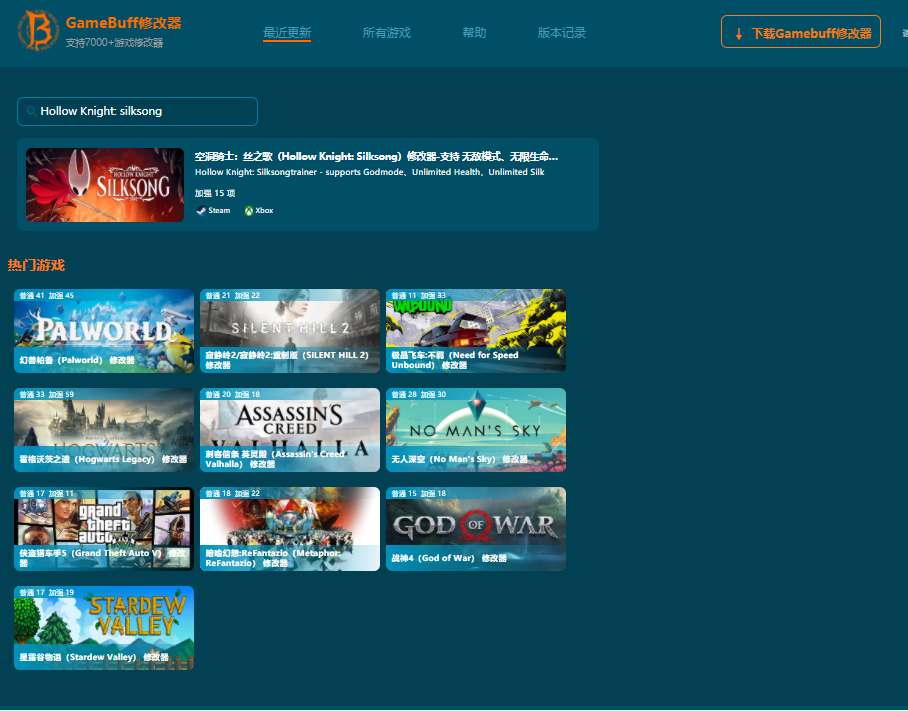The image size is (908, 711).
Task: Open the No Man's Sky trainer card
Action: tap(475, 430)
